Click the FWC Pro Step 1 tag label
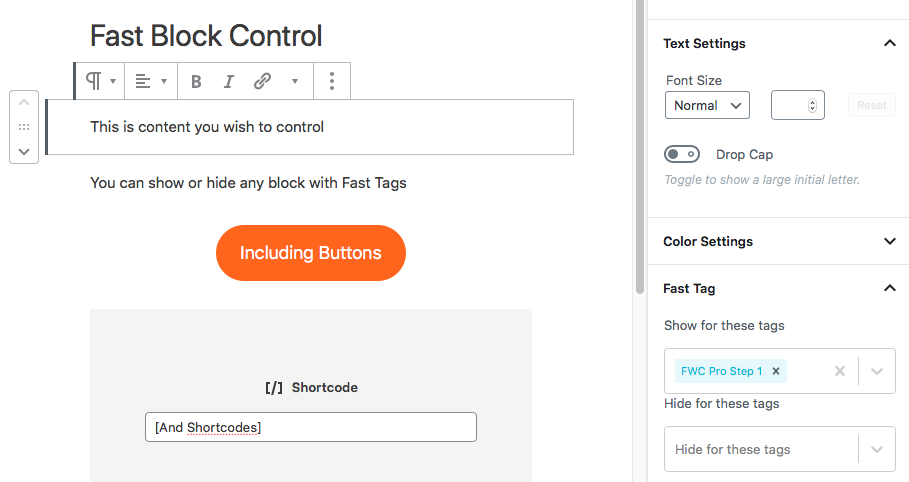This screenshot has height=482, width=909. point(722,371)
